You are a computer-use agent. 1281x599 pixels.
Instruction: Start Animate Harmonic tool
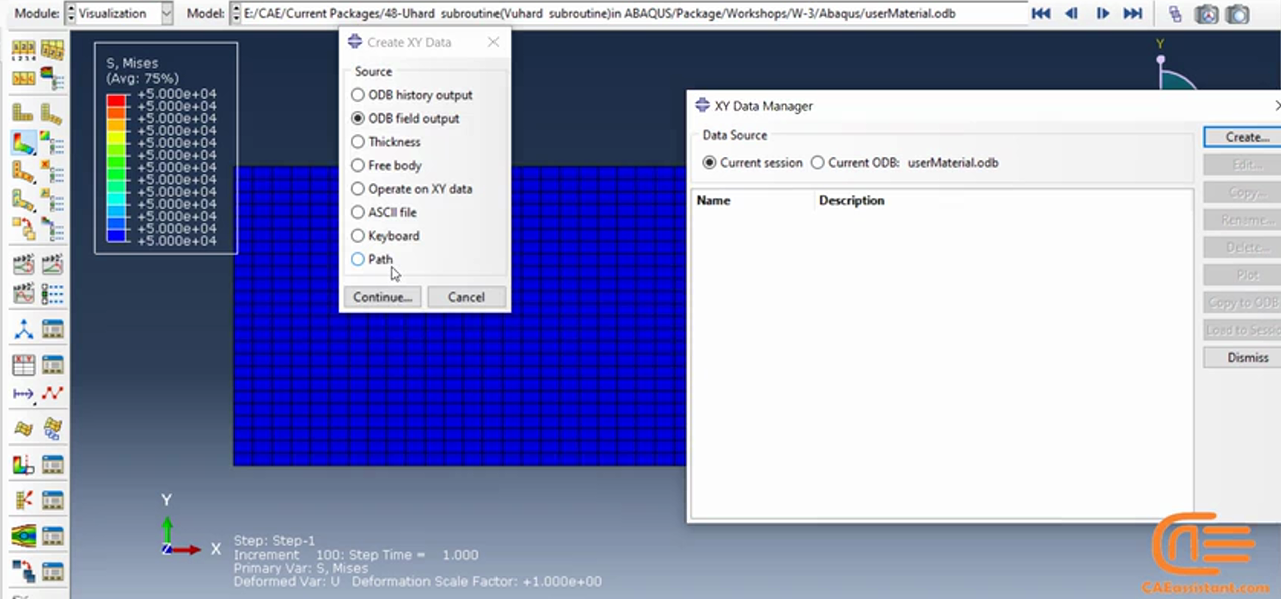(23, 294)
